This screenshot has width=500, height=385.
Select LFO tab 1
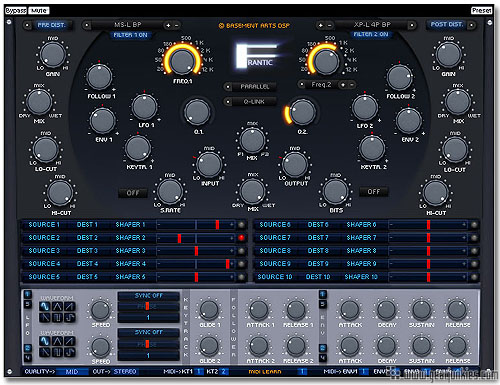pos(27,294)
